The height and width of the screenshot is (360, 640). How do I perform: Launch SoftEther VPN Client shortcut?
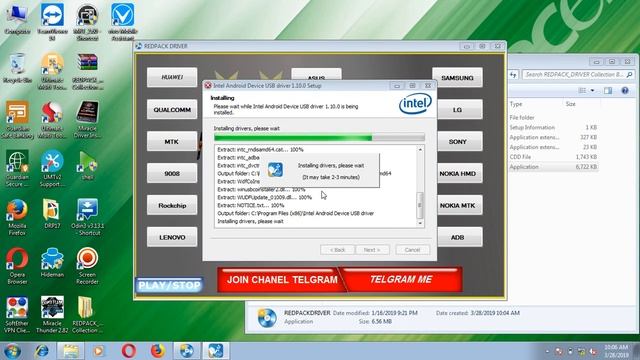click(17, 314)
